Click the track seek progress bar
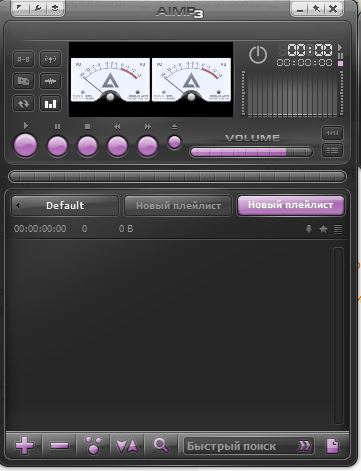 [x=177, y=176]
